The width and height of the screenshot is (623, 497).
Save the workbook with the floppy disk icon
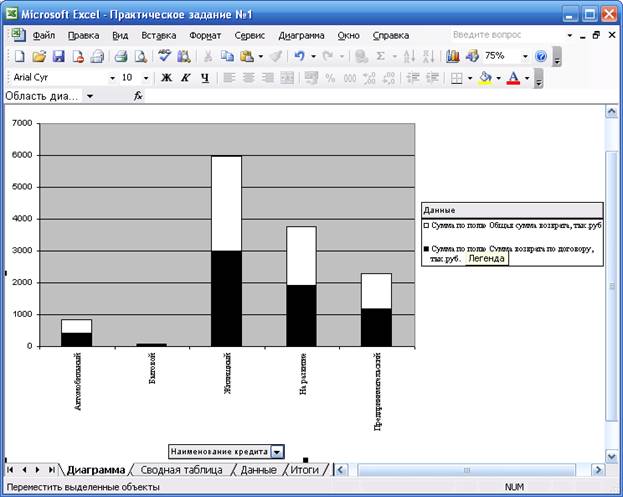(58, 57)
